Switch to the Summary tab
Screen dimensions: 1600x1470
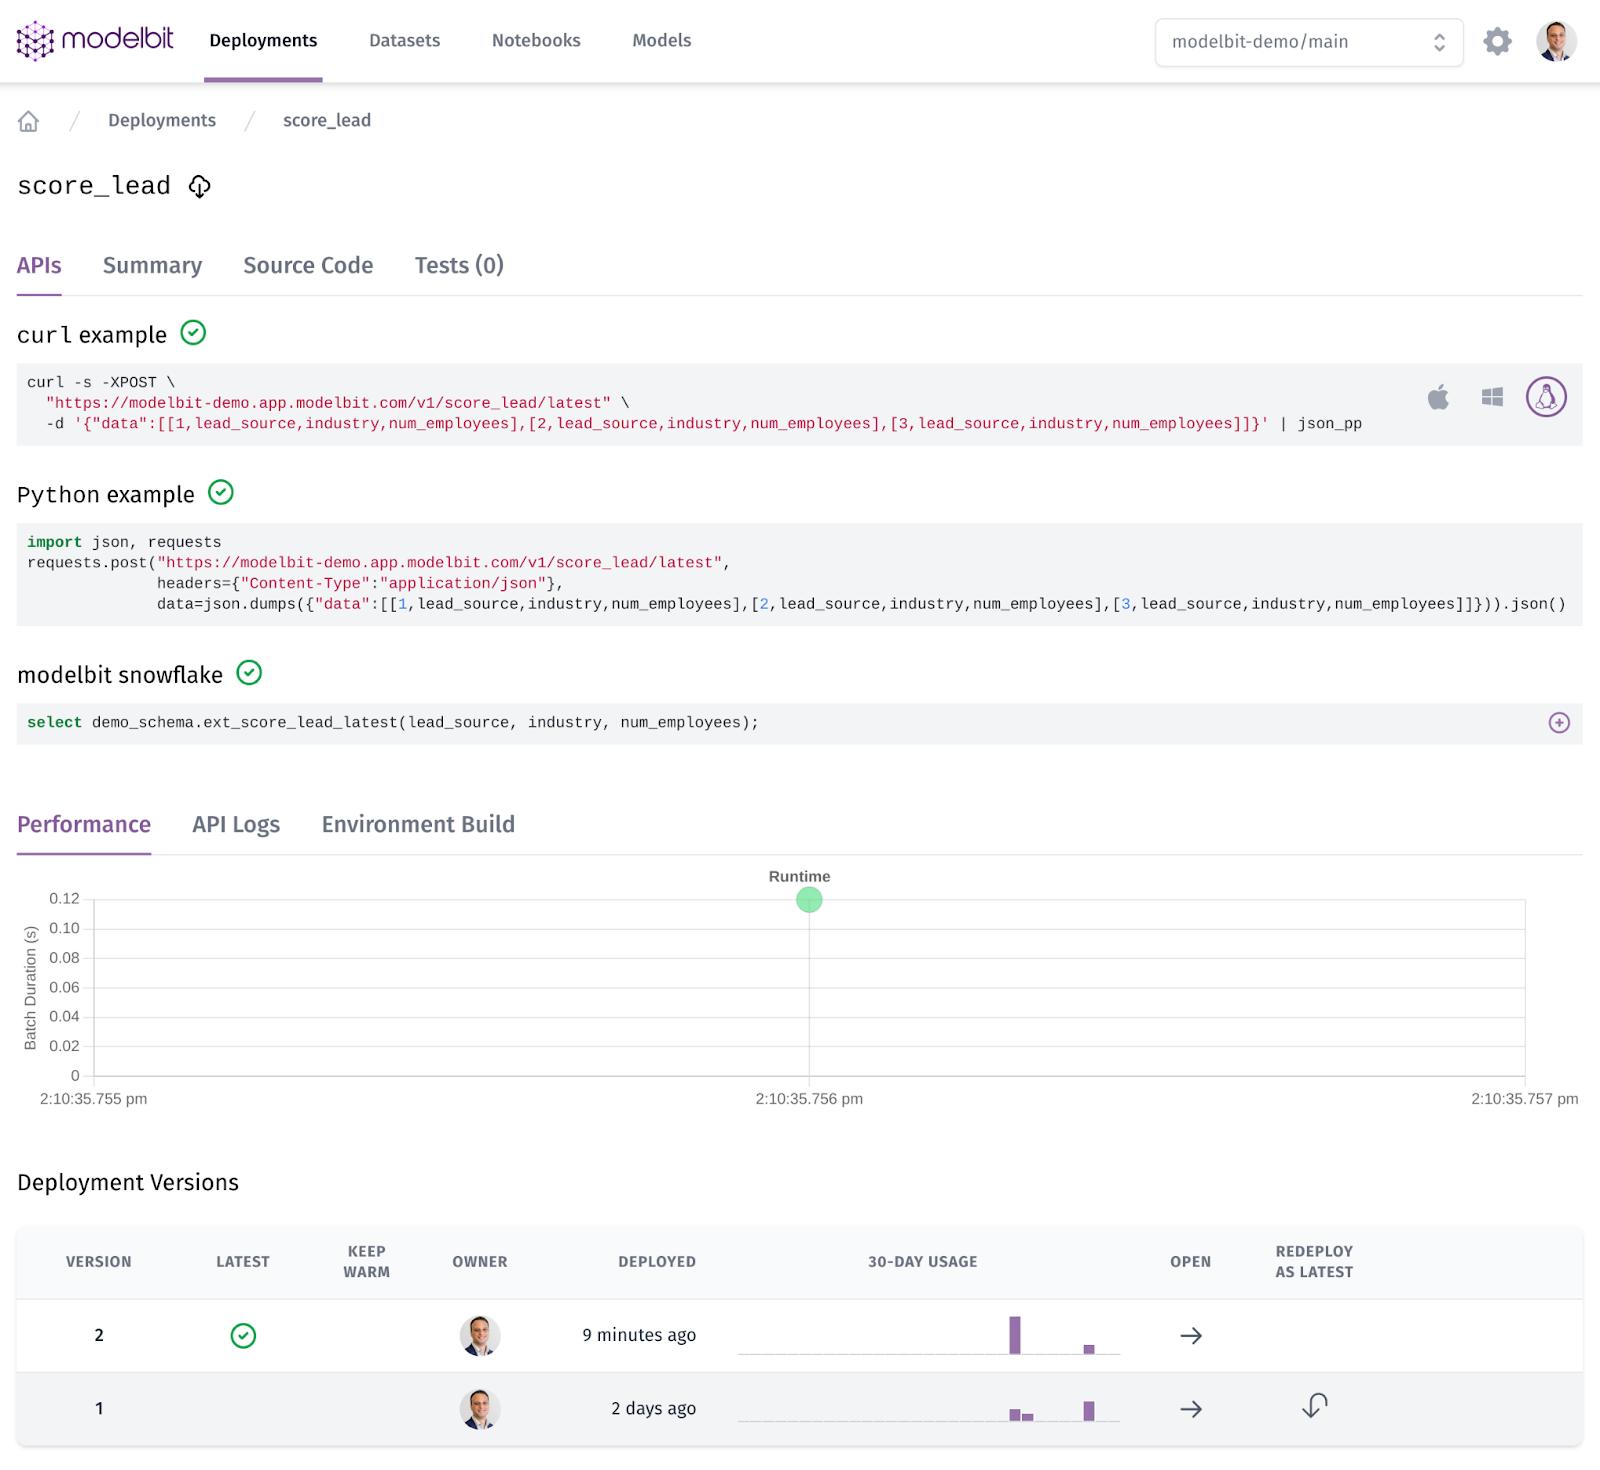click(x=152, y=266)
